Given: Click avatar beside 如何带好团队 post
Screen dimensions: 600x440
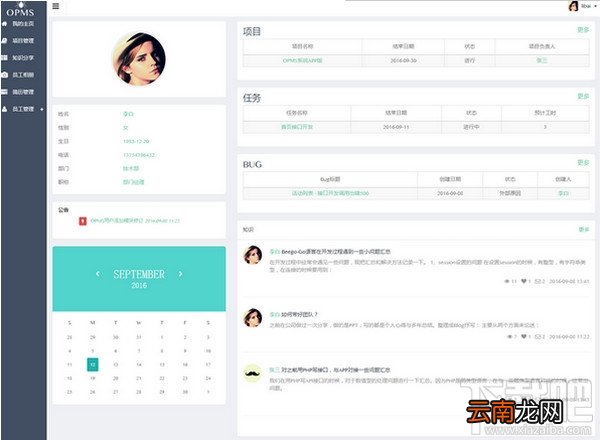Looking at the screenshot, I should coord(253,318).
